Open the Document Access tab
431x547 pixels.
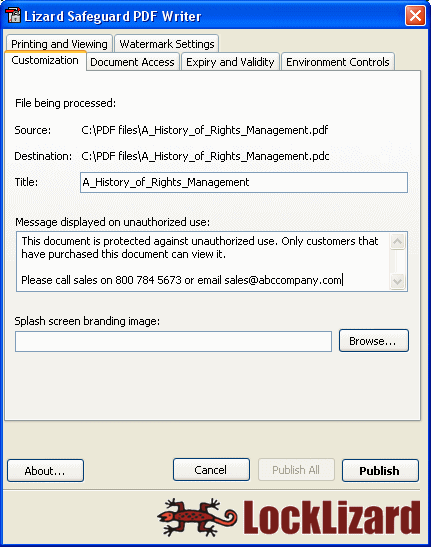(x=133, y=62)
